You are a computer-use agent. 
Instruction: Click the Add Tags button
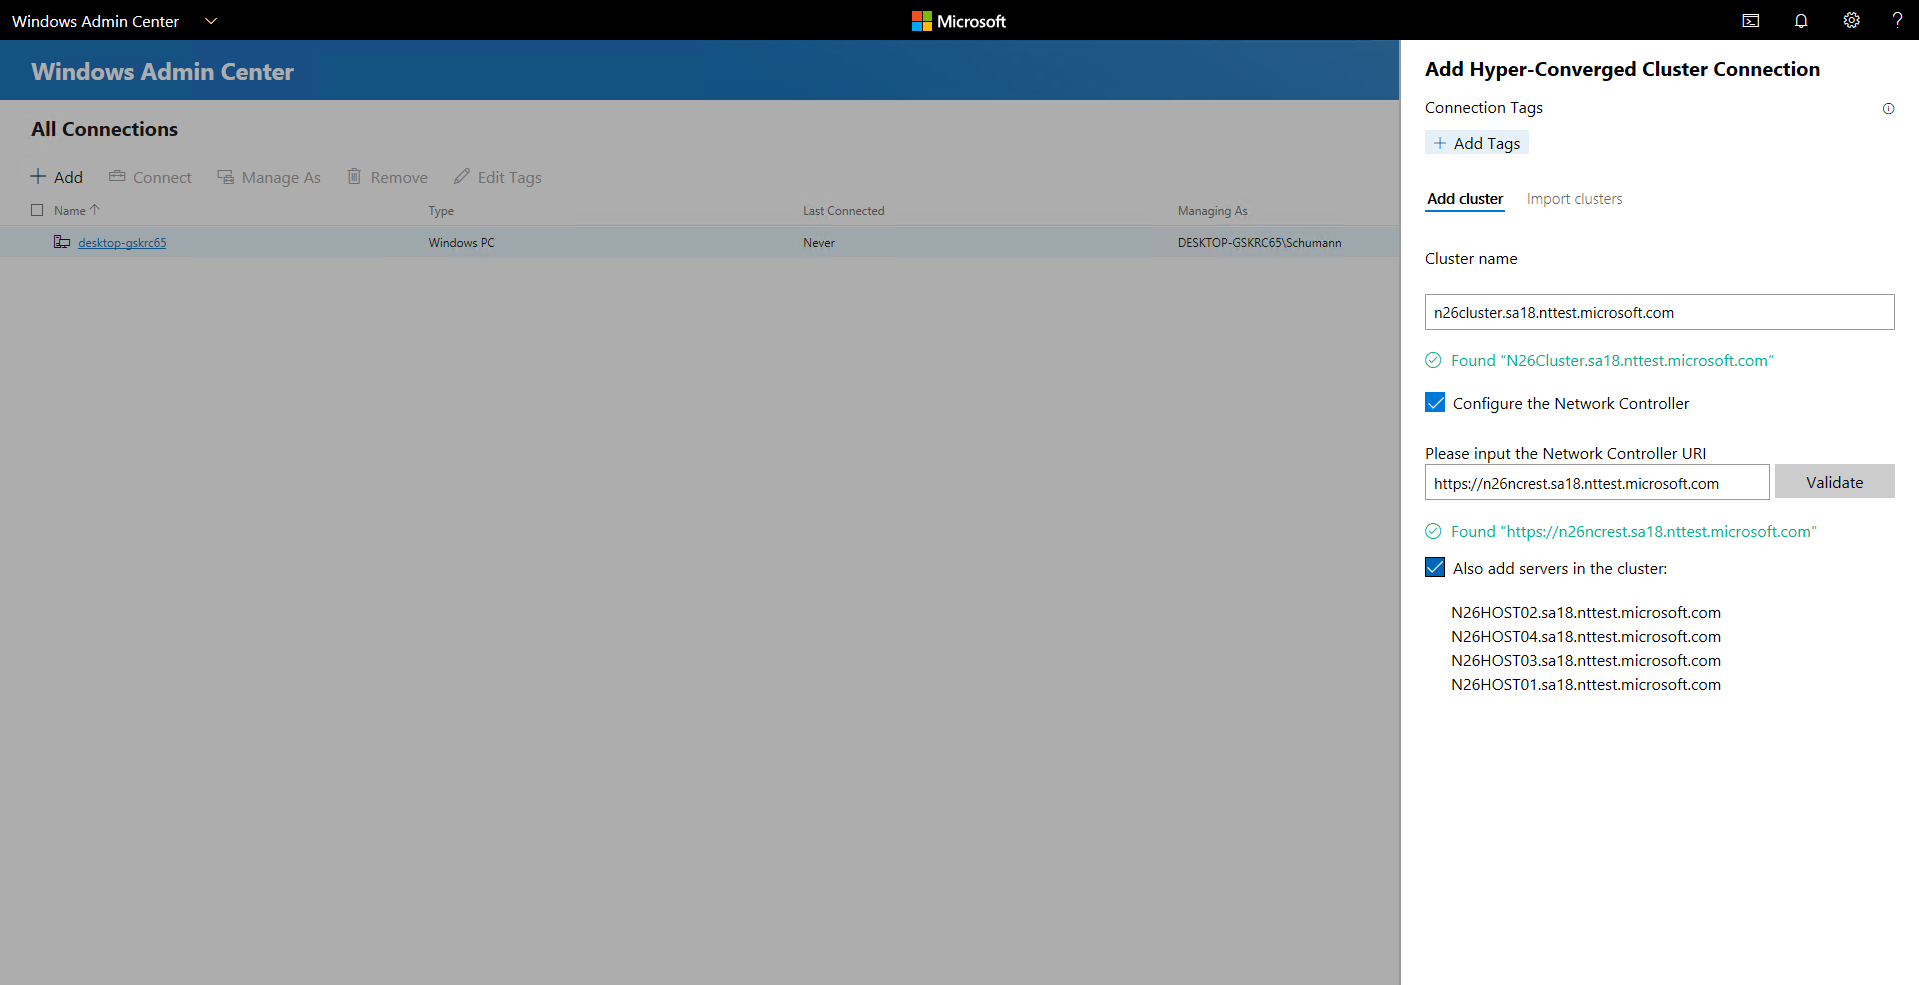pos(1476,142)
